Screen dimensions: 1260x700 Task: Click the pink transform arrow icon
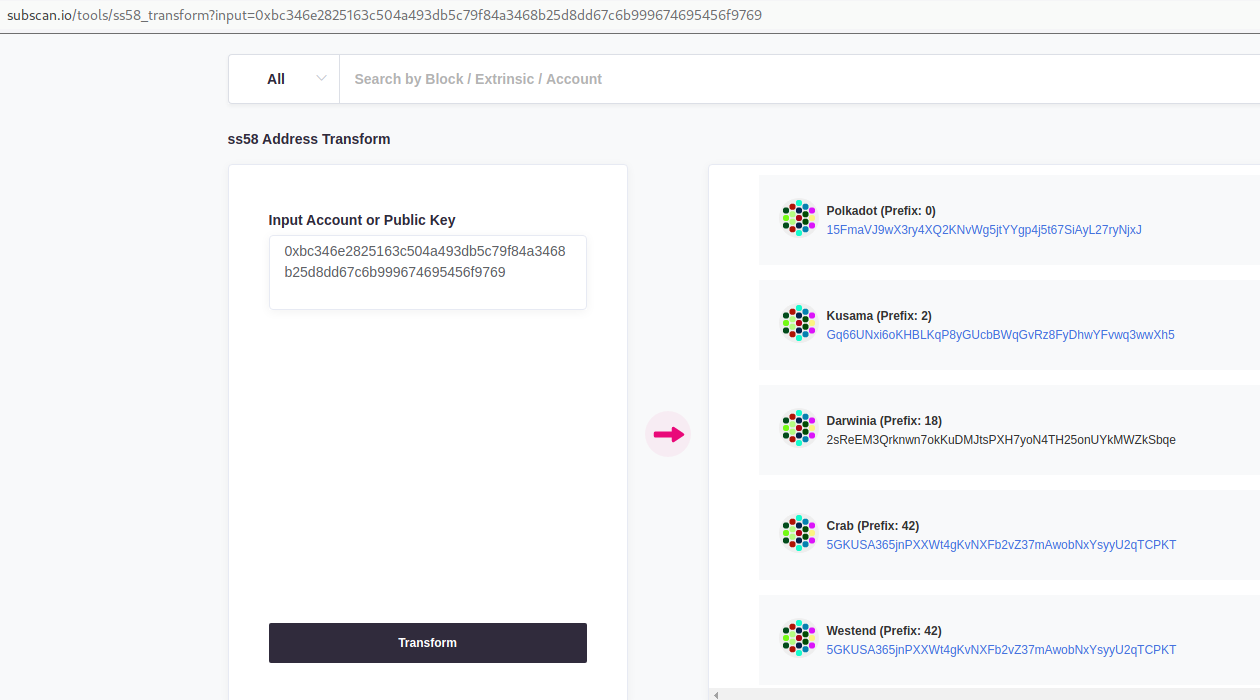[x=667, y=433]
